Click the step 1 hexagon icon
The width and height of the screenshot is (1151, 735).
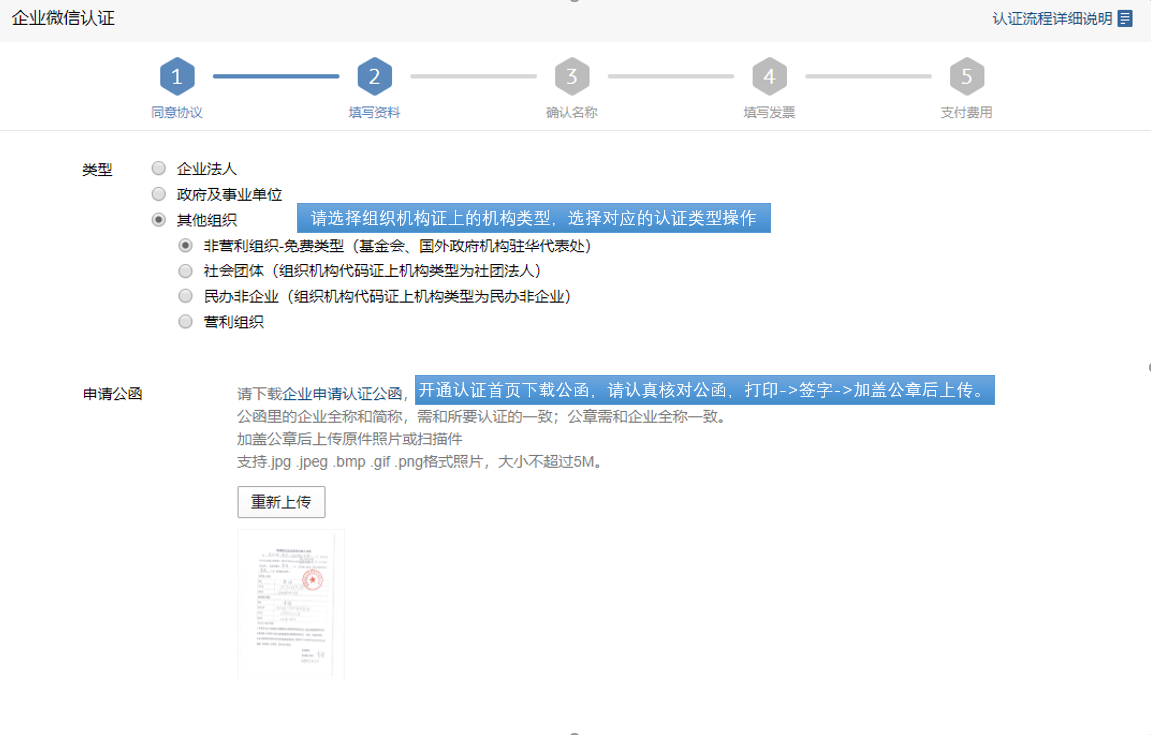(177, 76)
